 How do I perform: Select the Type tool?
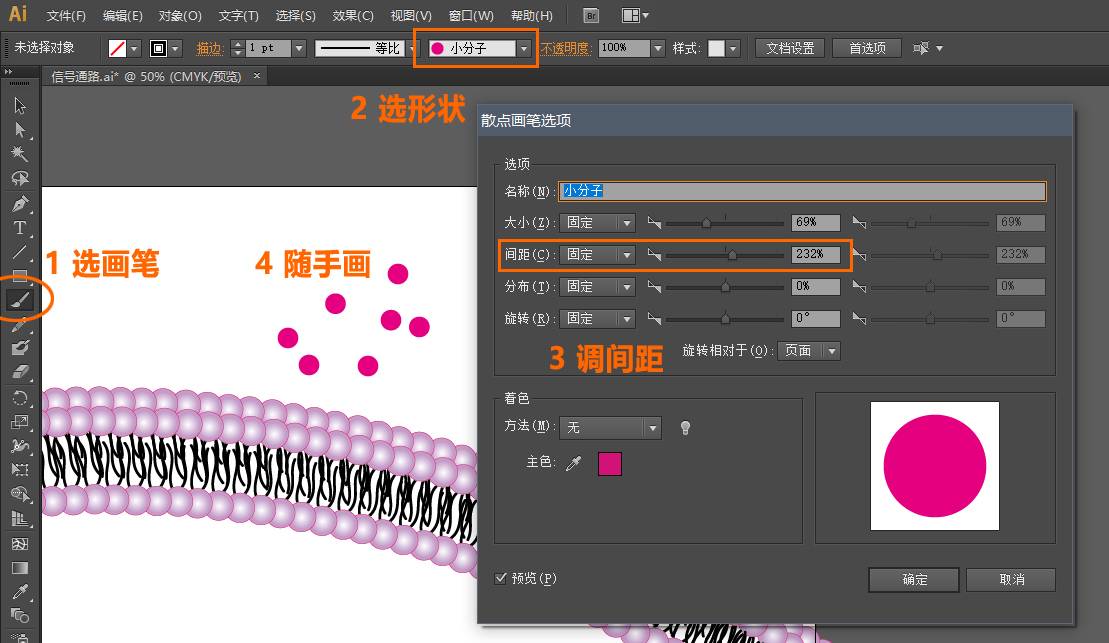(x=20, y=228)
